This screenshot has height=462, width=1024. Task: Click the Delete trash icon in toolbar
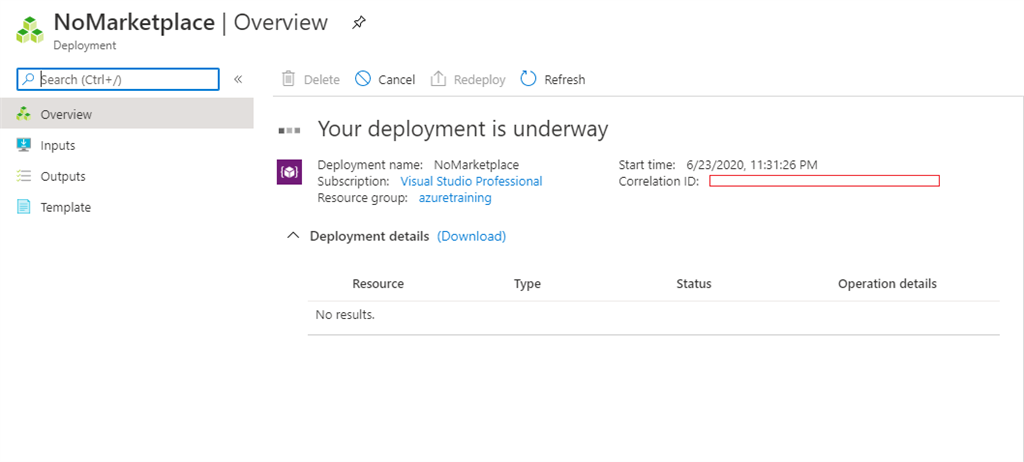(x=288, y=79)
